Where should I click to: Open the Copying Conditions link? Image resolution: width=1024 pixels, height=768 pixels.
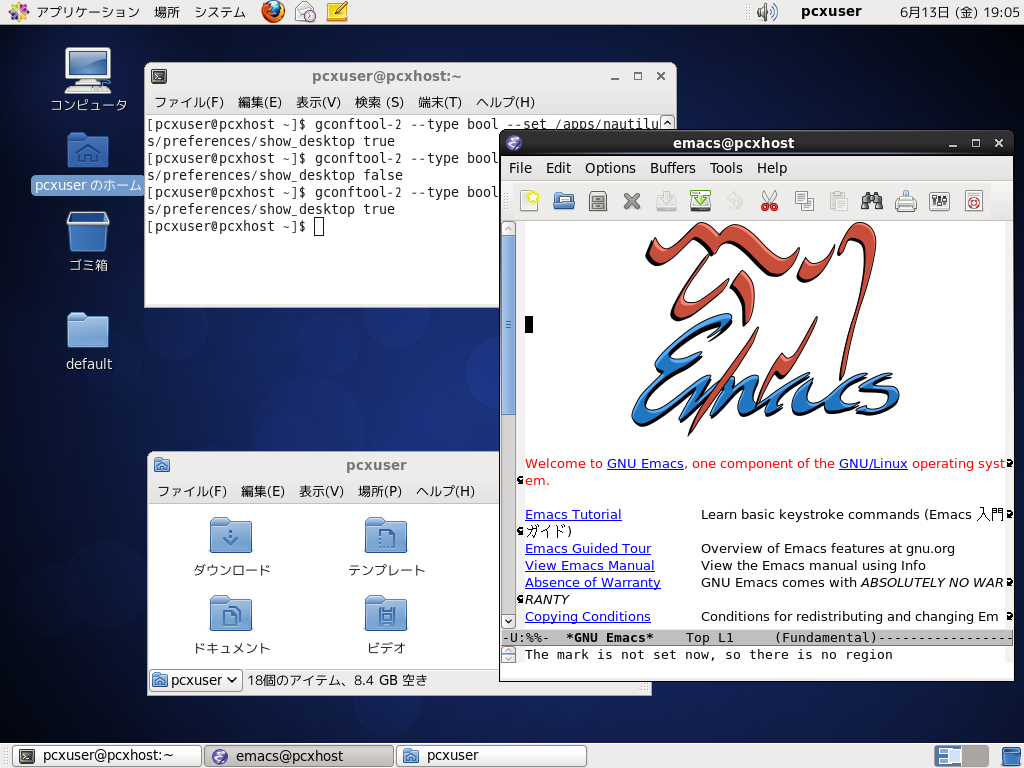point(587,616)
